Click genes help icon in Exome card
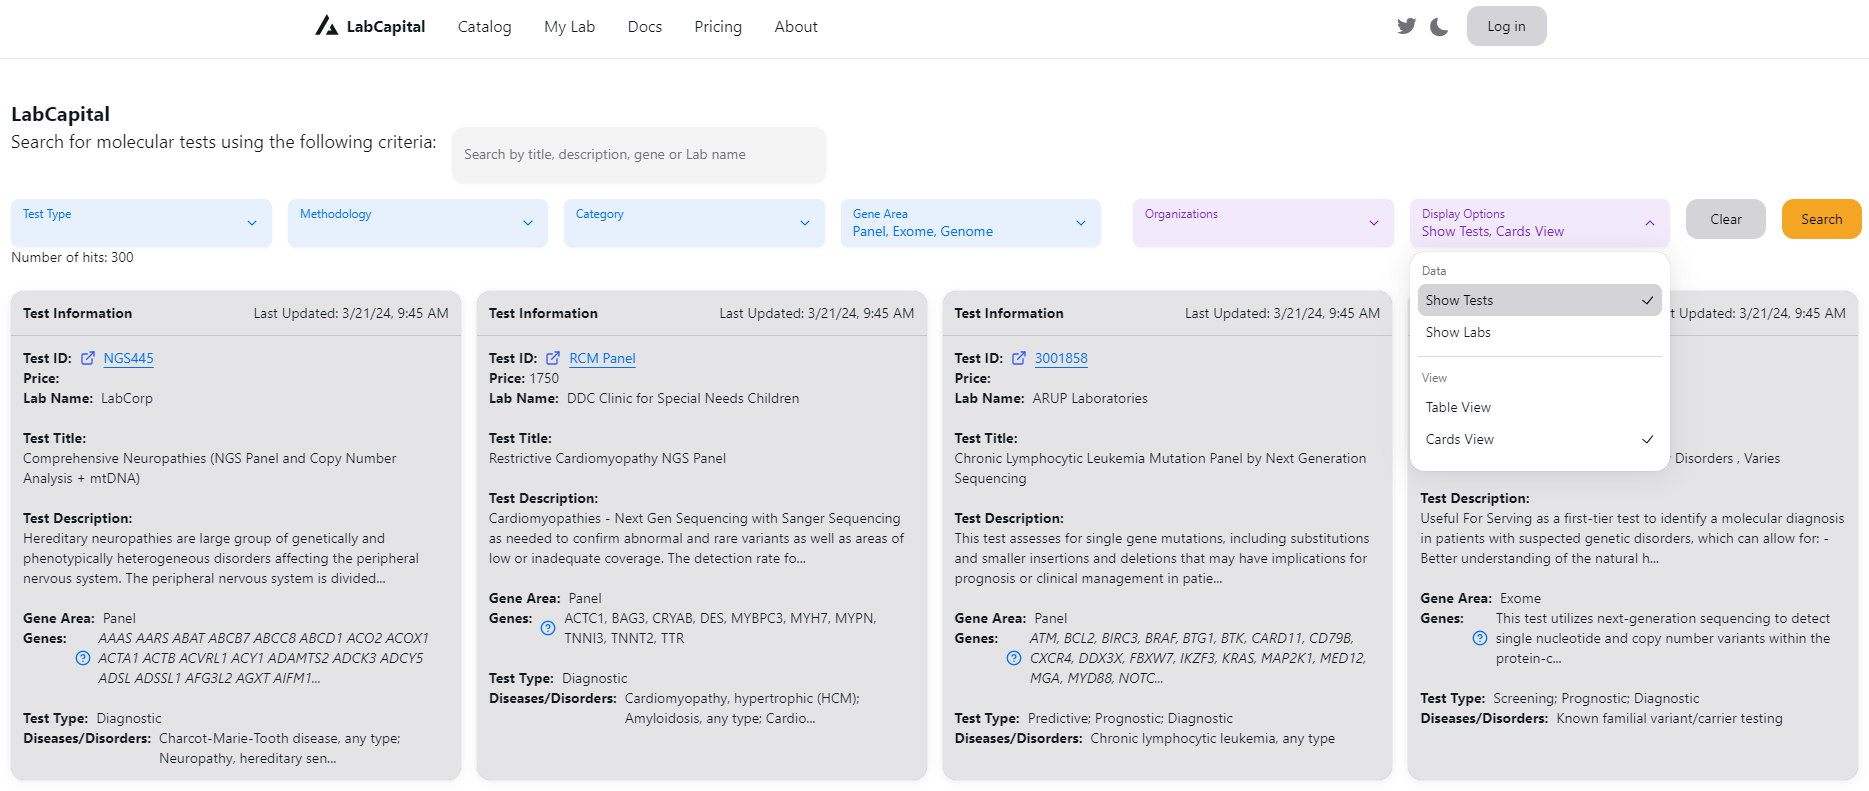 tap(1480, 638)
